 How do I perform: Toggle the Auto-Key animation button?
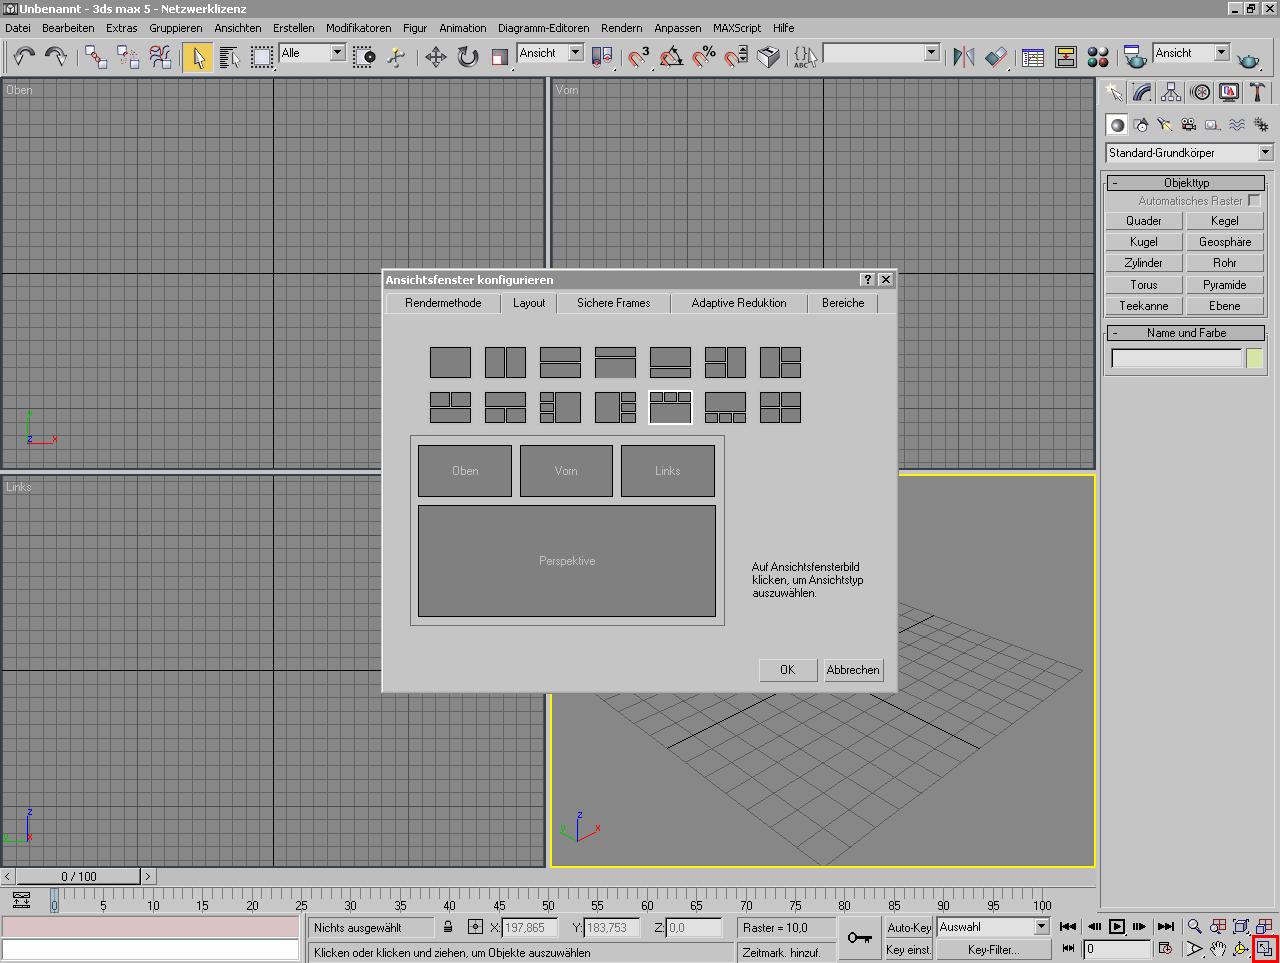pyautogui.click(x=908, y=927)
